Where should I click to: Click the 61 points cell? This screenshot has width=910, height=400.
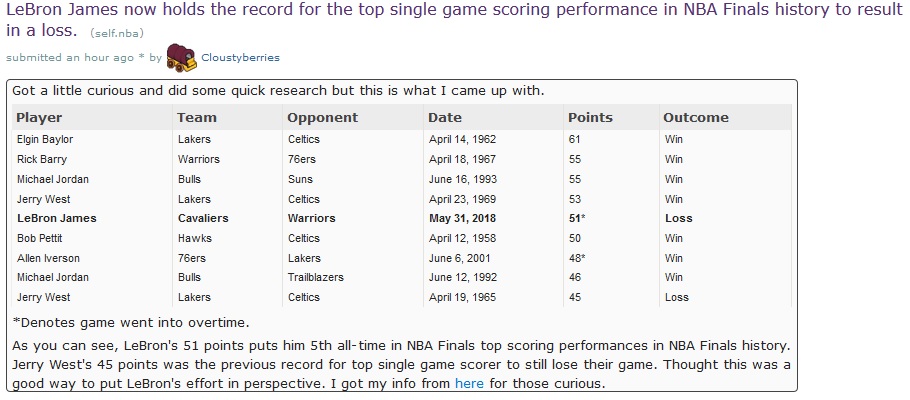click(574, 139)
